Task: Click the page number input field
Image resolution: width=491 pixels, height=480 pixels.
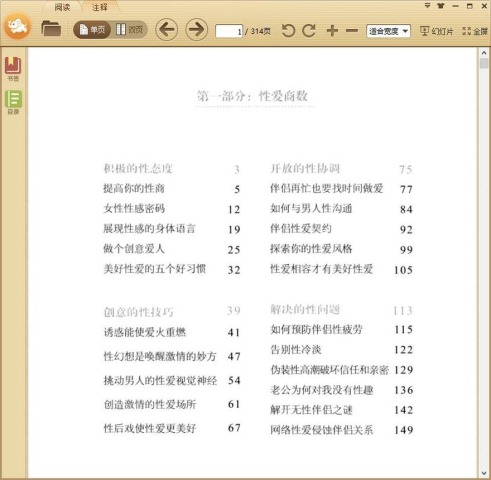Action: (229, 31)
